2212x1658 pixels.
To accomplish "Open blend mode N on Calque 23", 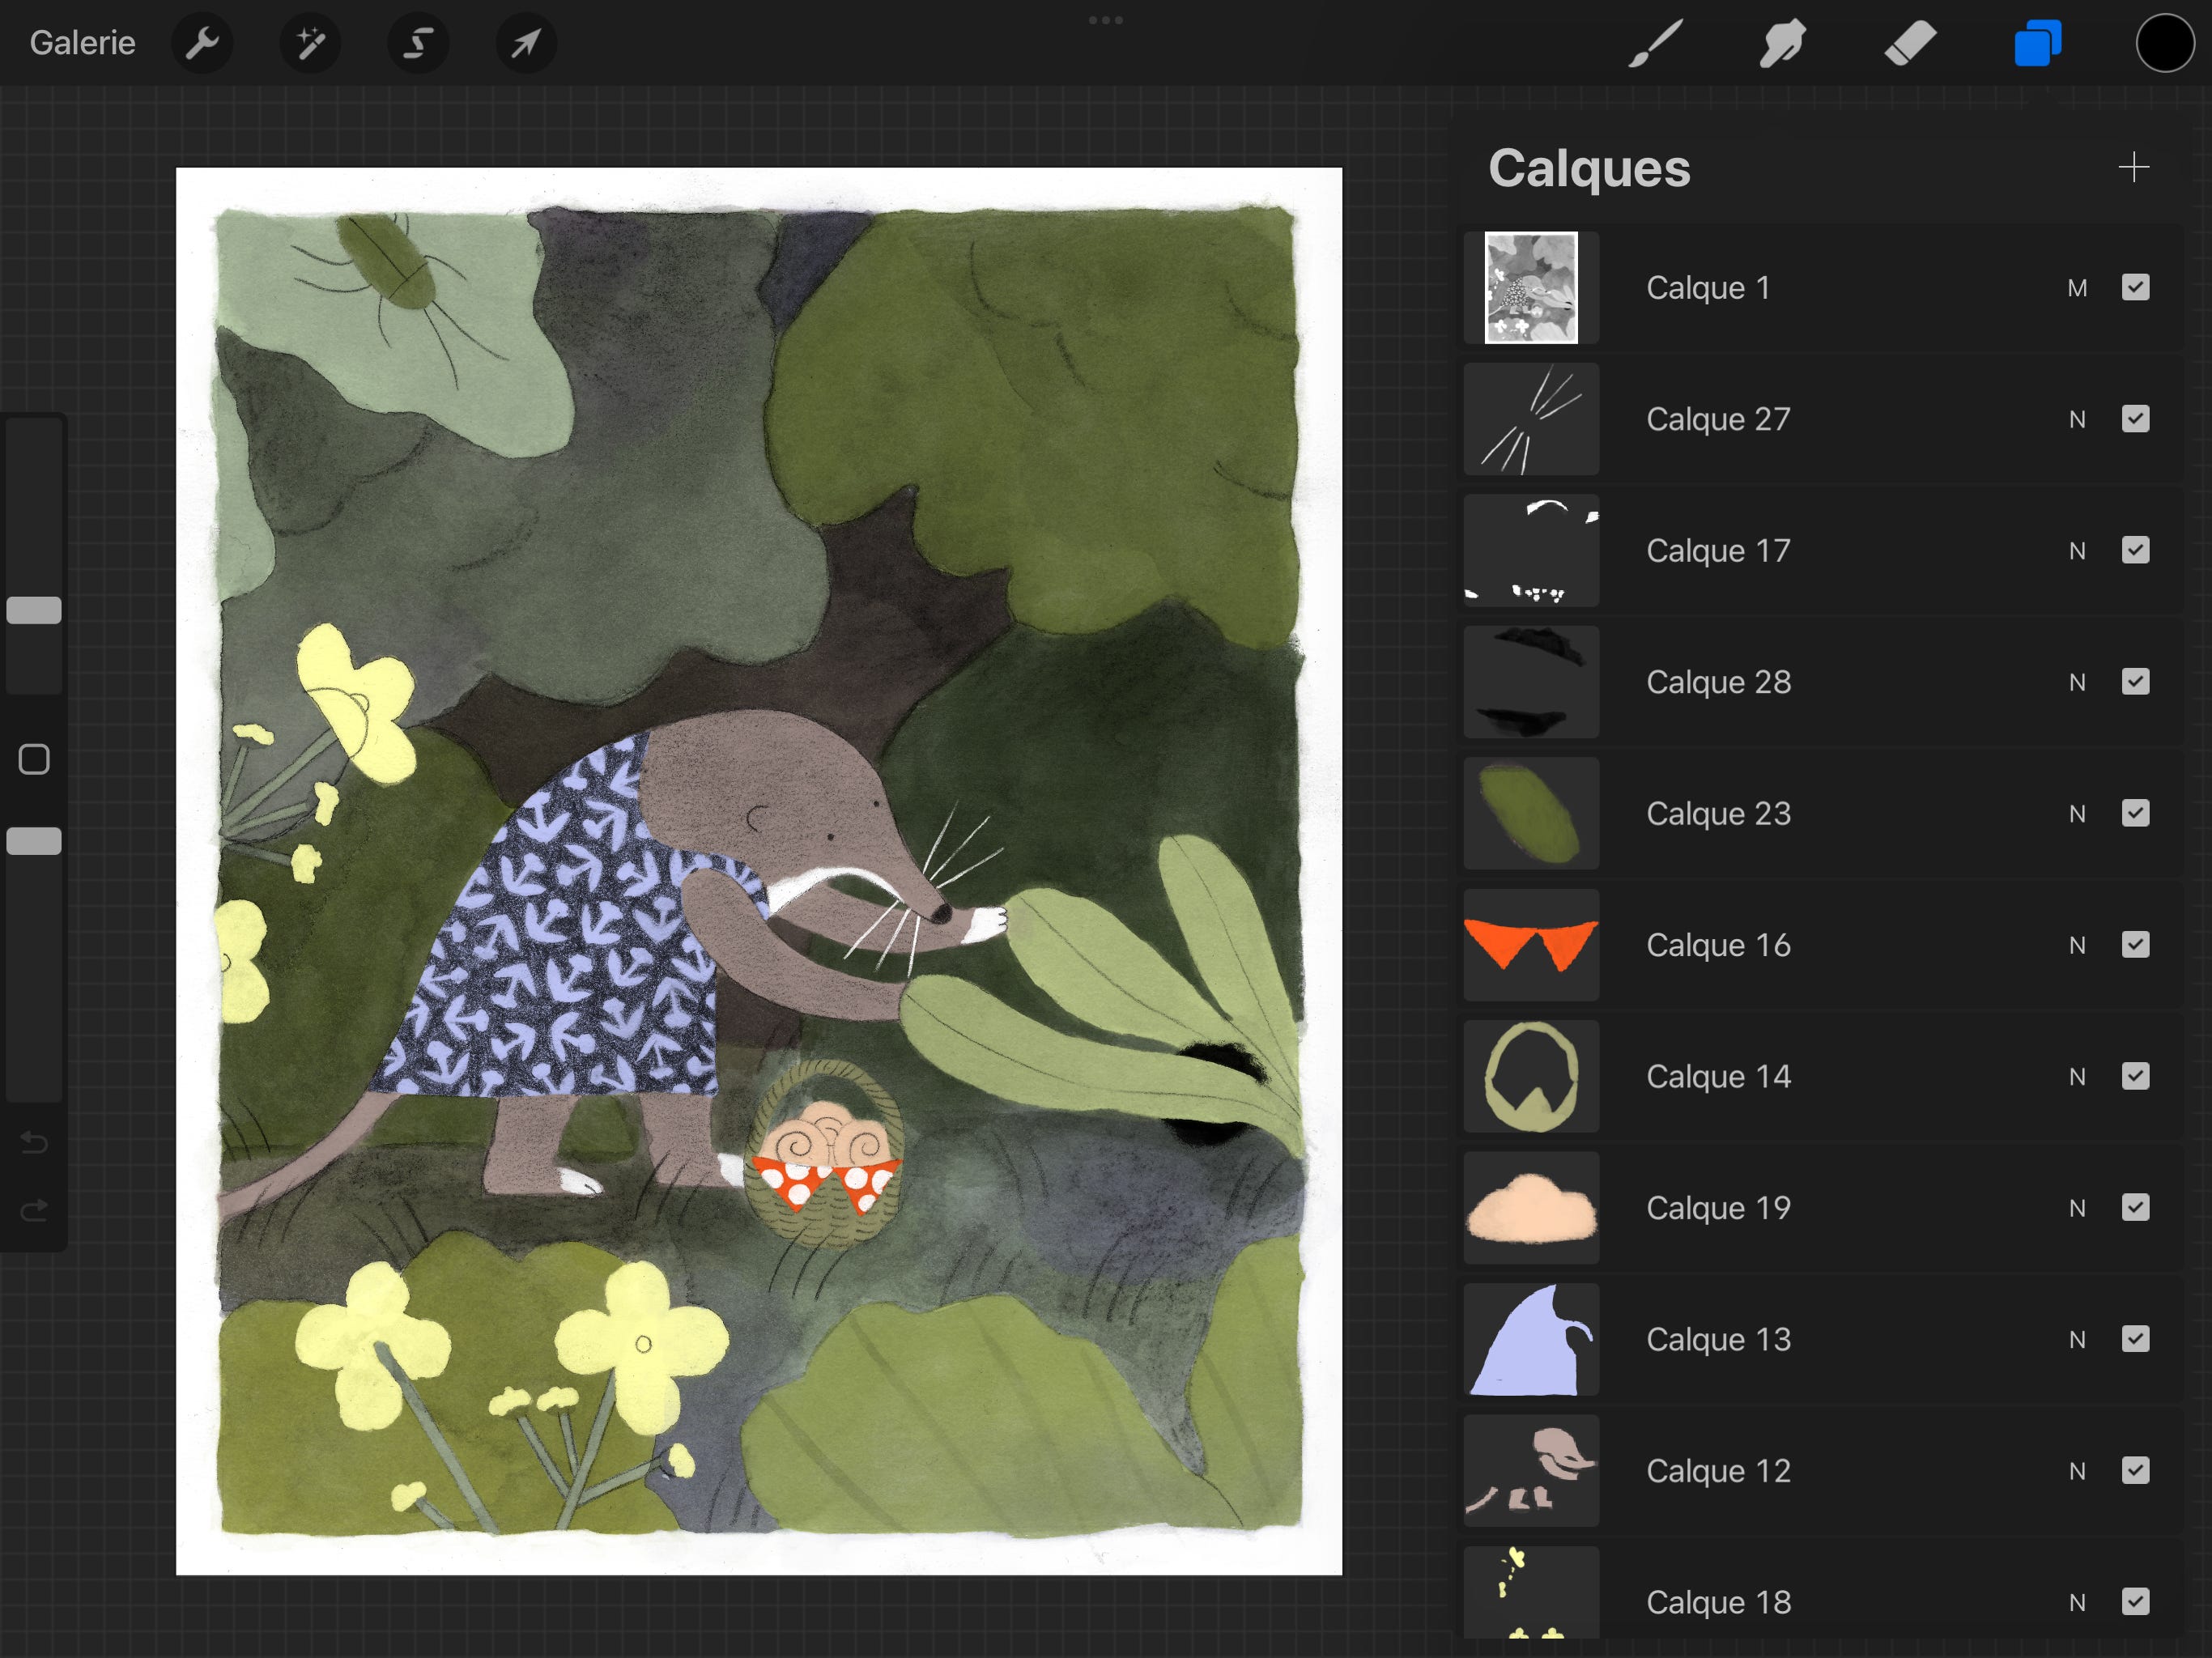I will click(2077, 814).
